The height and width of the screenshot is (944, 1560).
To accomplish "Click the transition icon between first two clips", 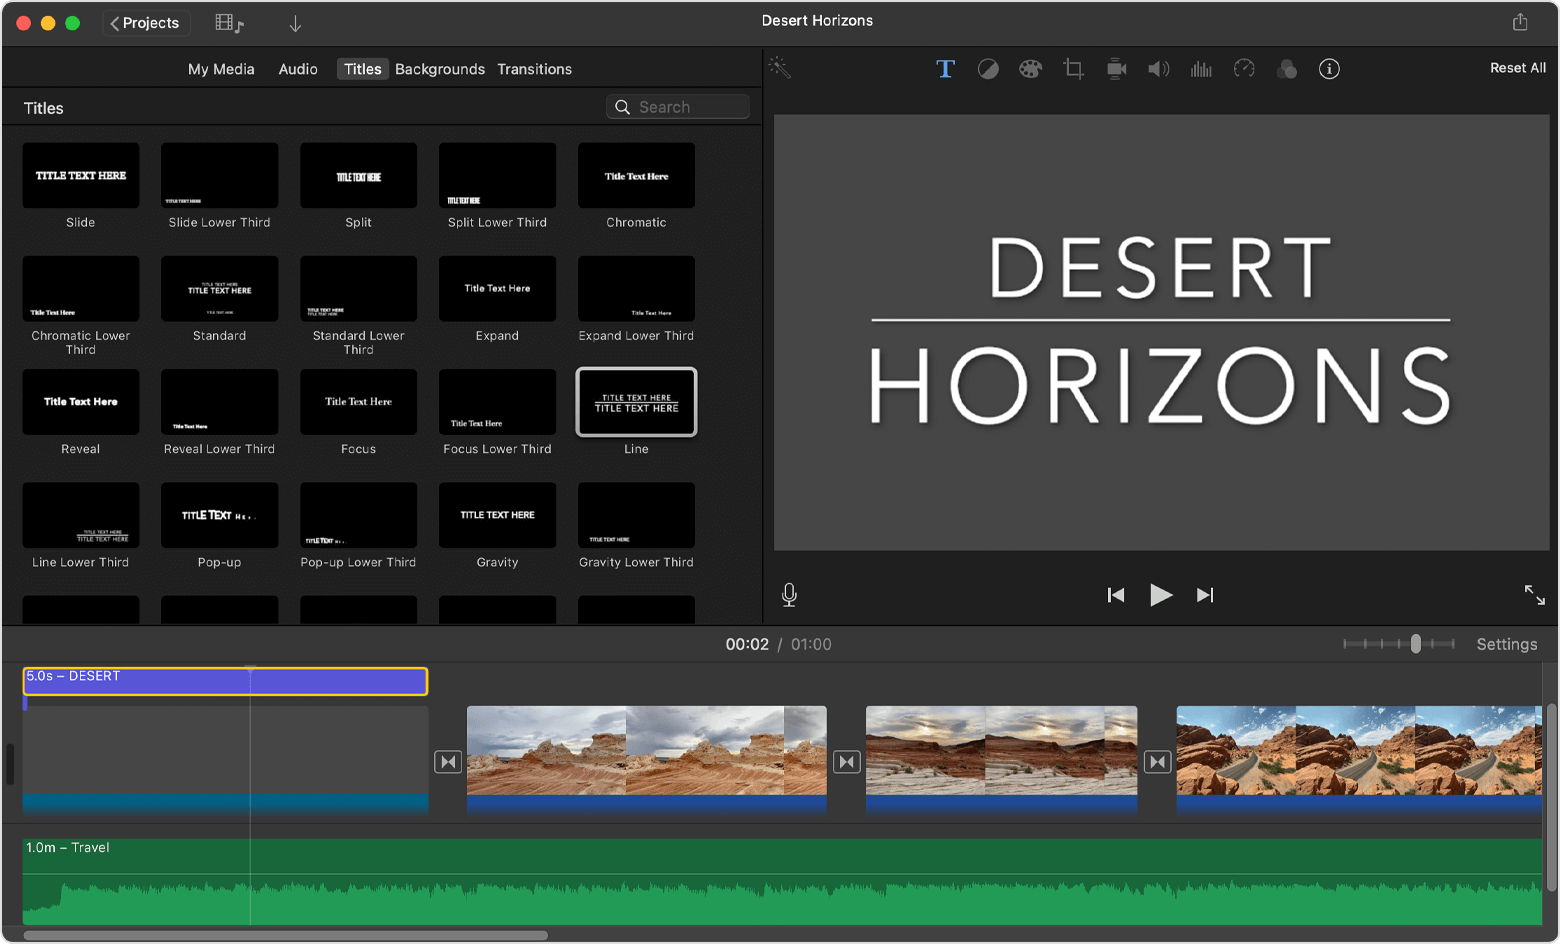I will (x=448, y=761).
